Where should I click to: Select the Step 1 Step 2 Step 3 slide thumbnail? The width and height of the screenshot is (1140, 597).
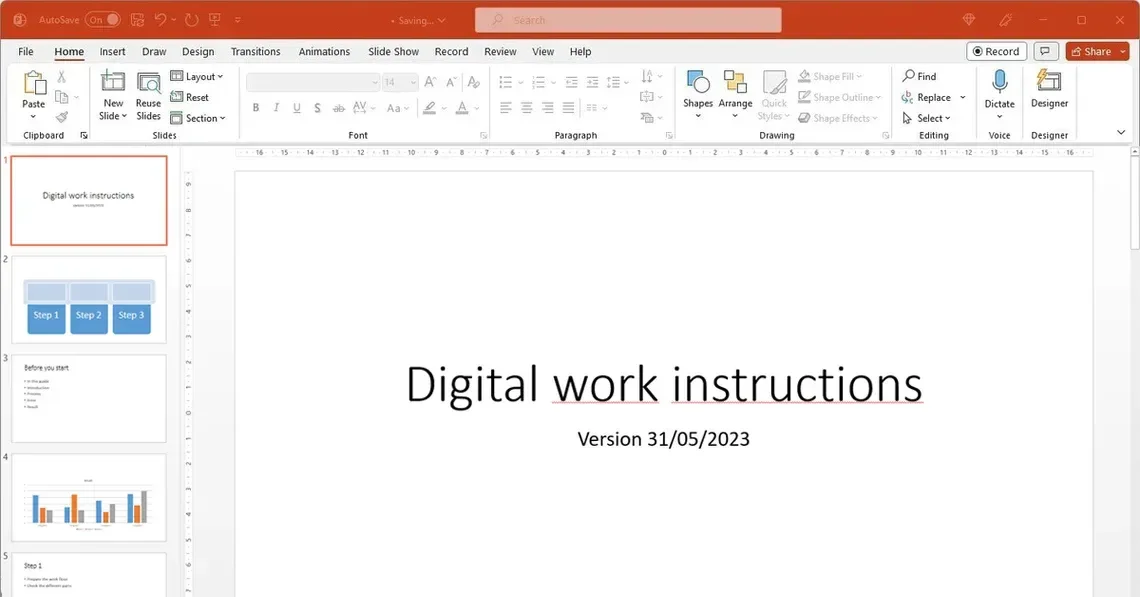[x=89, y=299]
